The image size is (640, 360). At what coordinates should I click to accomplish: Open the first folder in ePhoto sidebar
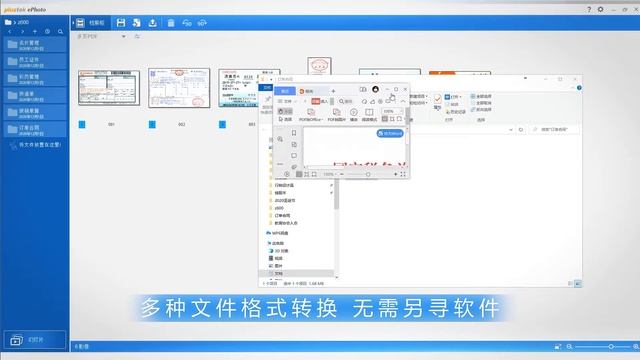pyautogui.click(x=35, y=45)
